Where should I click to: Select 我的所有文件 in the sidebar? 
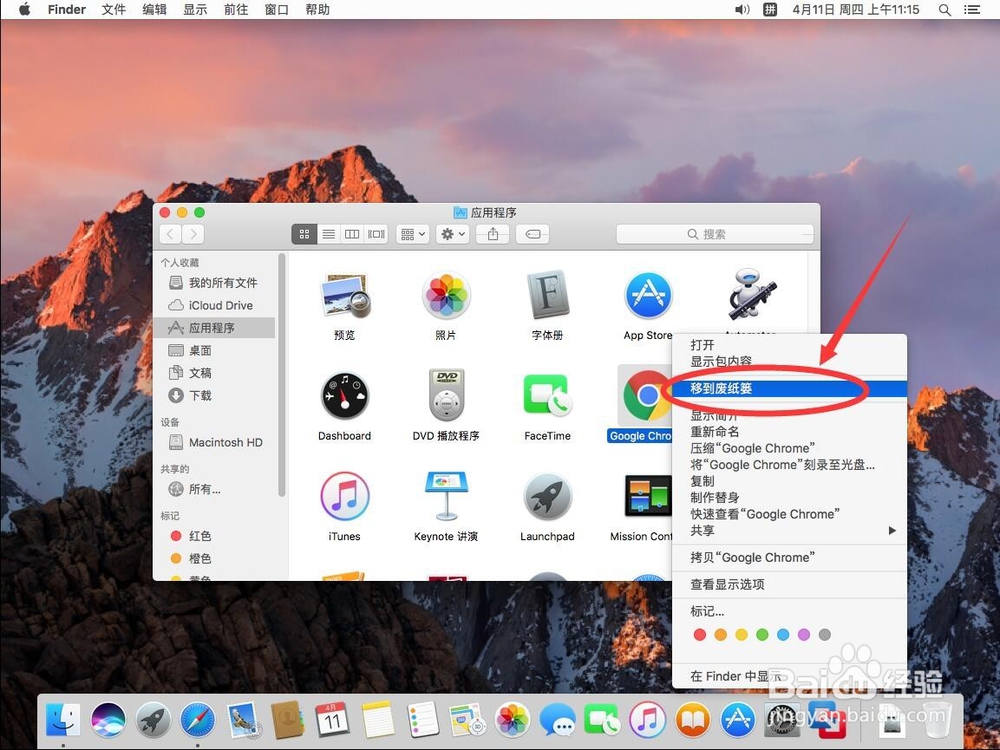point(214,283)
